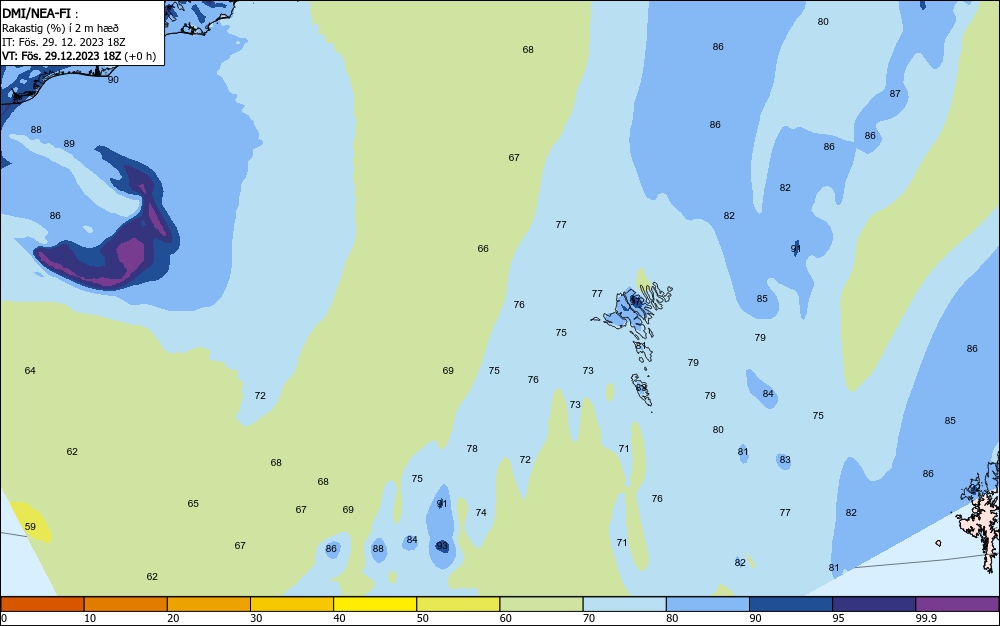The image size is (1000, 626).
Task: Click the 50–60 pale yellow legend swatch
Action: (x=458, y=604)
